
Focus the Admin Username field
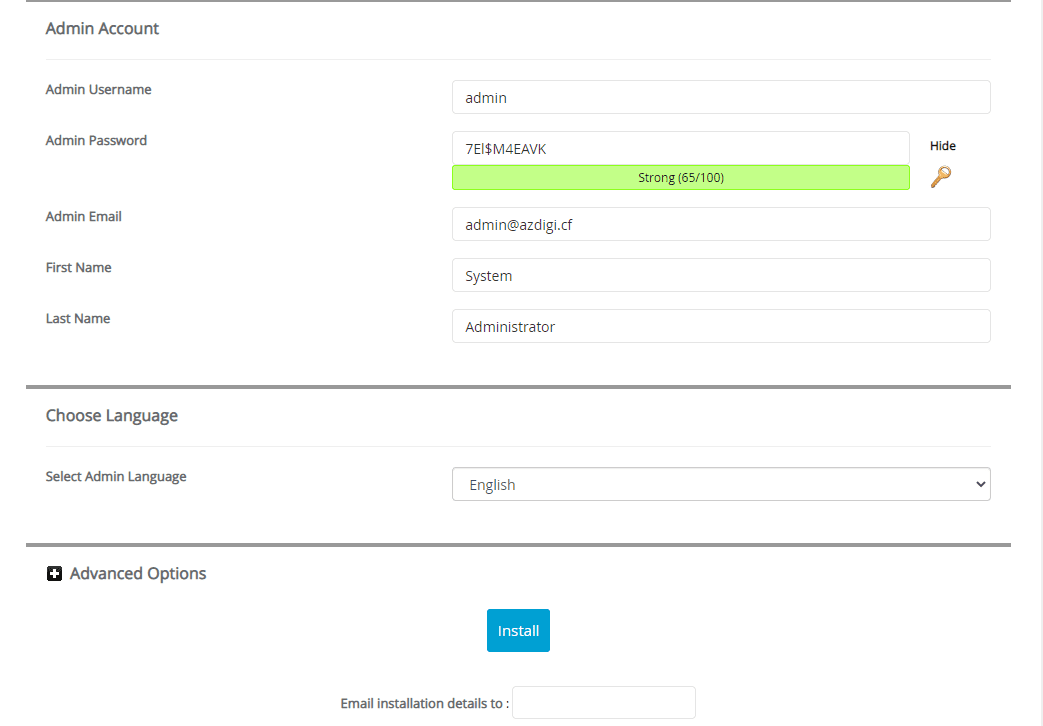(x=720, y=98)
